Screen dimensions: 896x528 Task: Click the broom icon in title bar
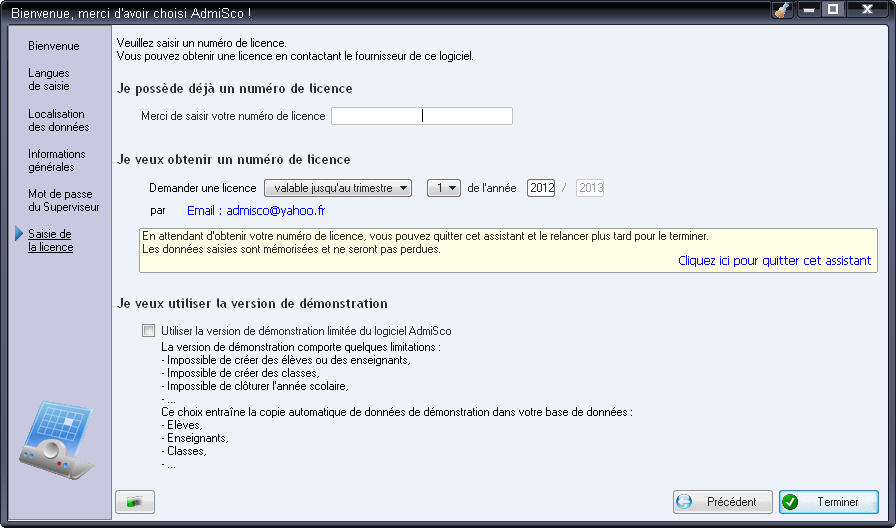[x=783, y=10]
